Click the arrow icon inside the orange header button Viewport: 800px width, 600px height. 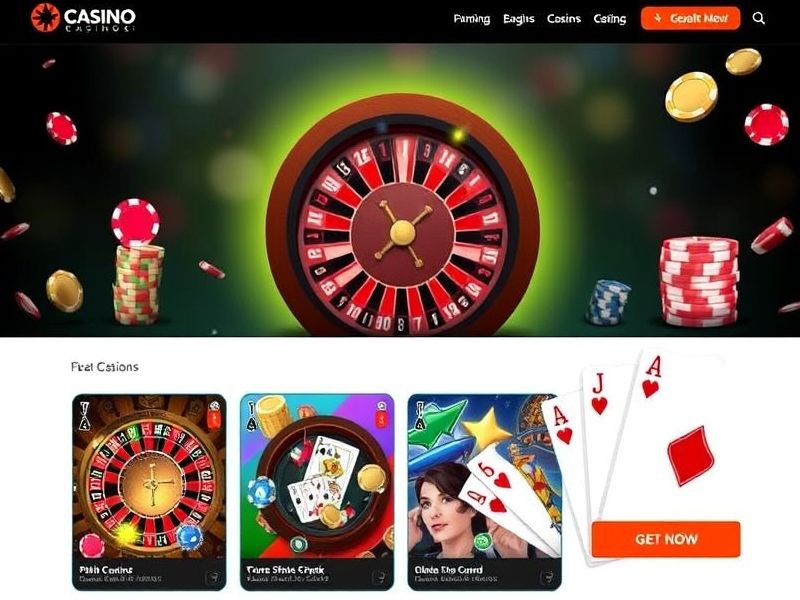658,18
